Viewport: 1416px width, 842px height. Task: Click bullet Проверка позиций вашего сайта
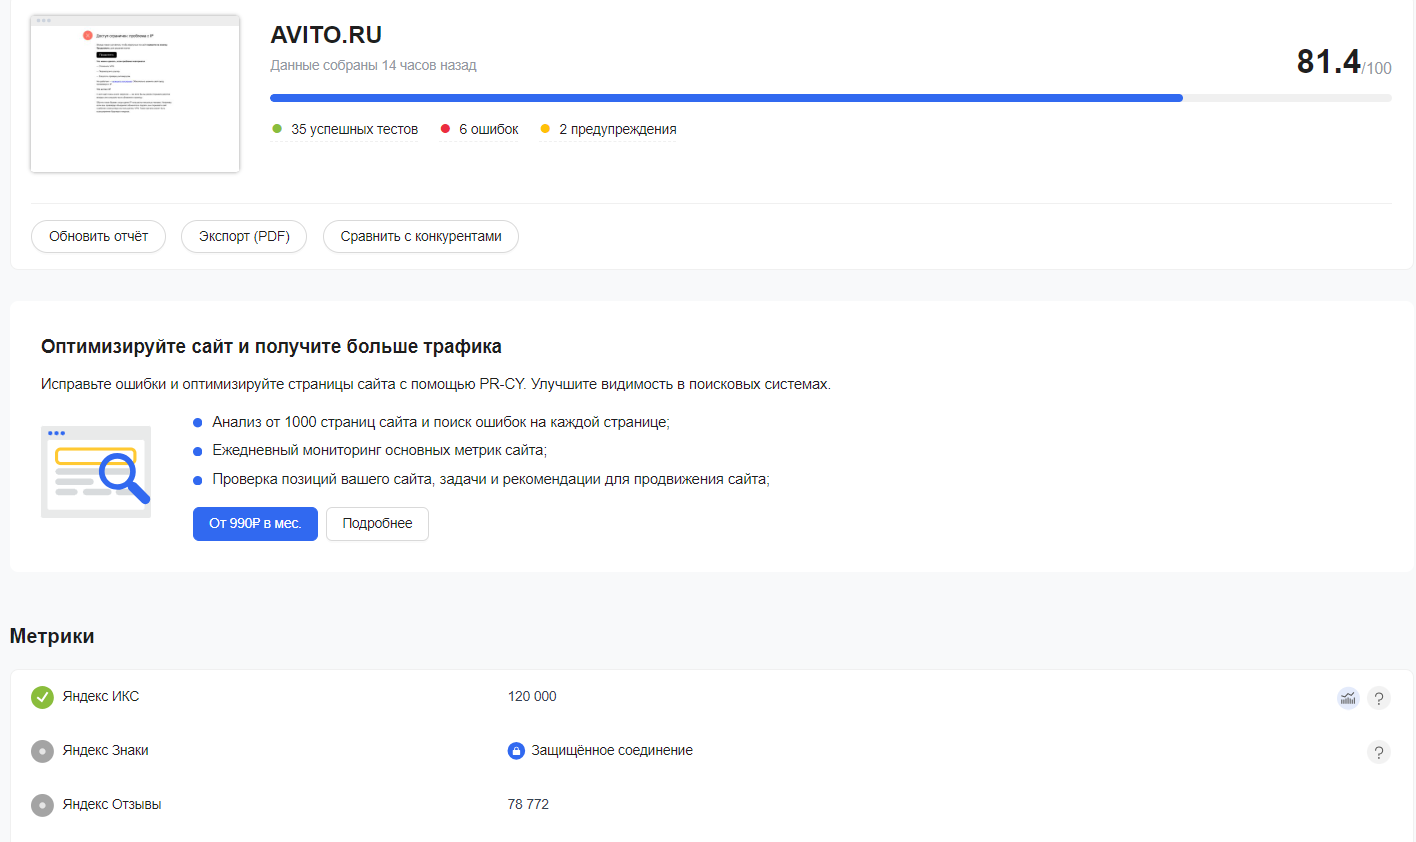(491, 480)
